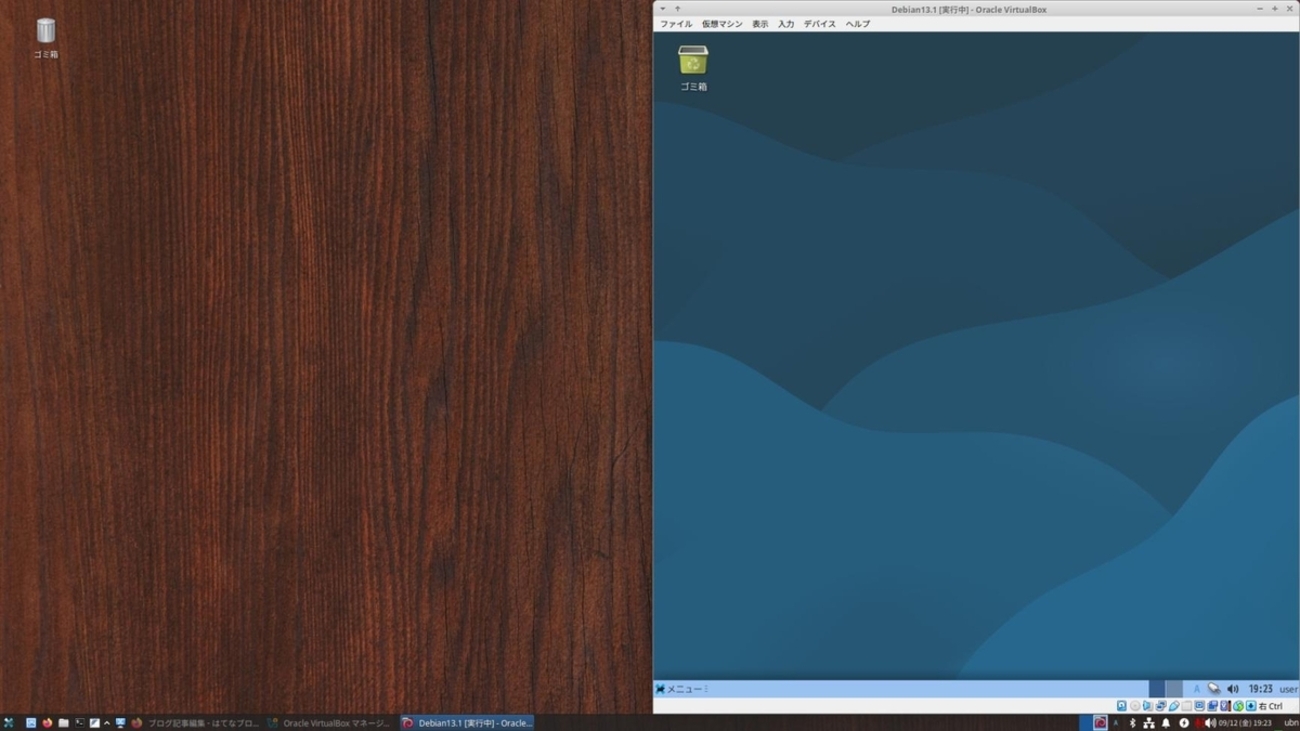Click the host input method A indicator
This screenshot has width=1300, height=731.
(1116, 723)
